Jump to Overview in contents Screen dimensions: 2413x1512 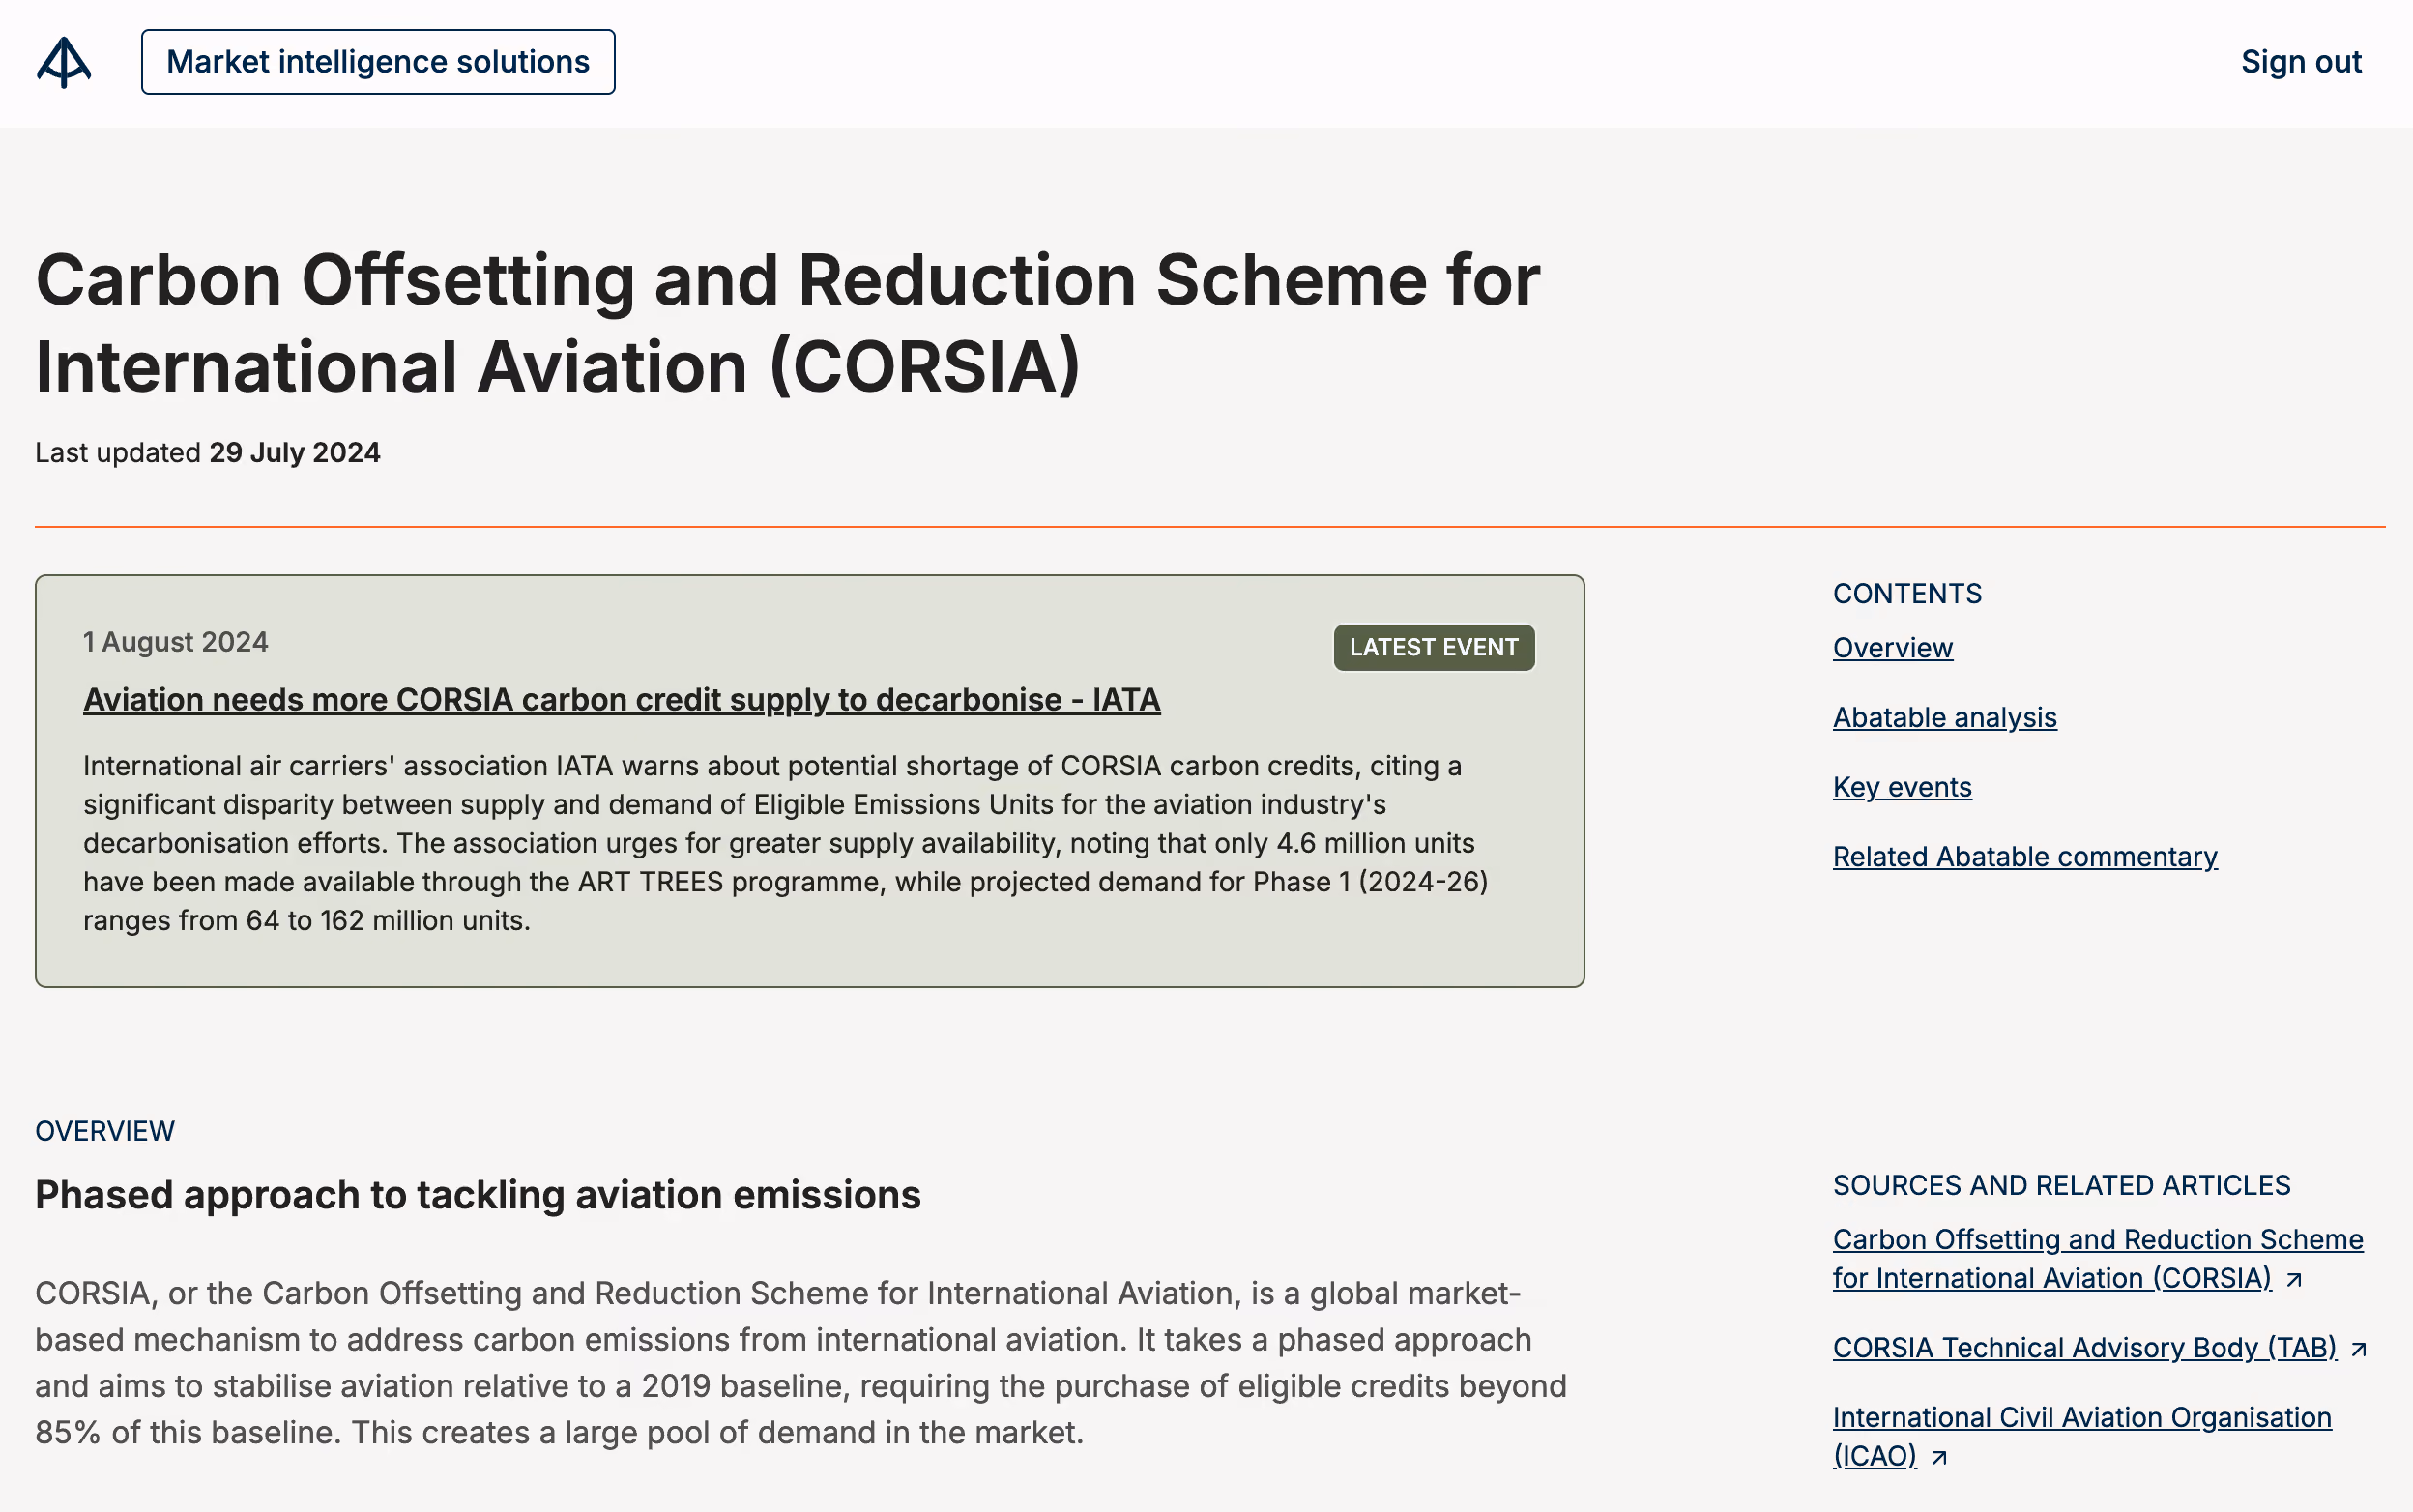[1892, 648]
